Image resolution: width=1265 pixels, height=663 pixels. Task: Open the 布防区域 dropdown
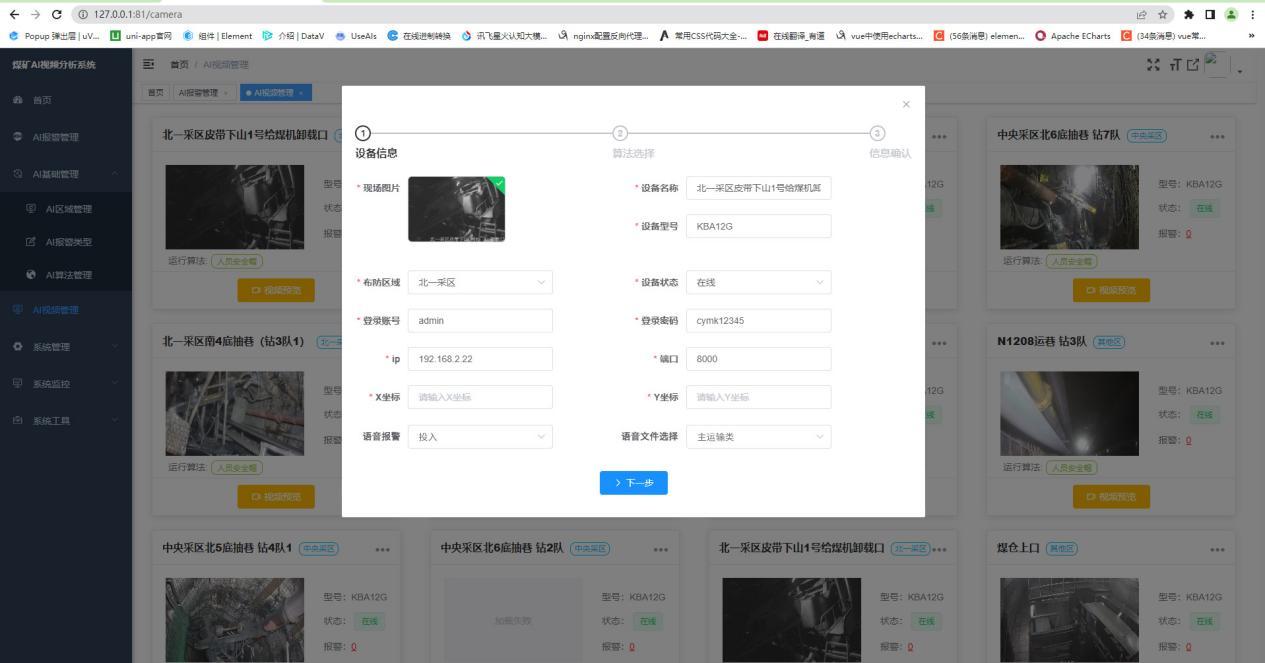(x=479, y=283)
